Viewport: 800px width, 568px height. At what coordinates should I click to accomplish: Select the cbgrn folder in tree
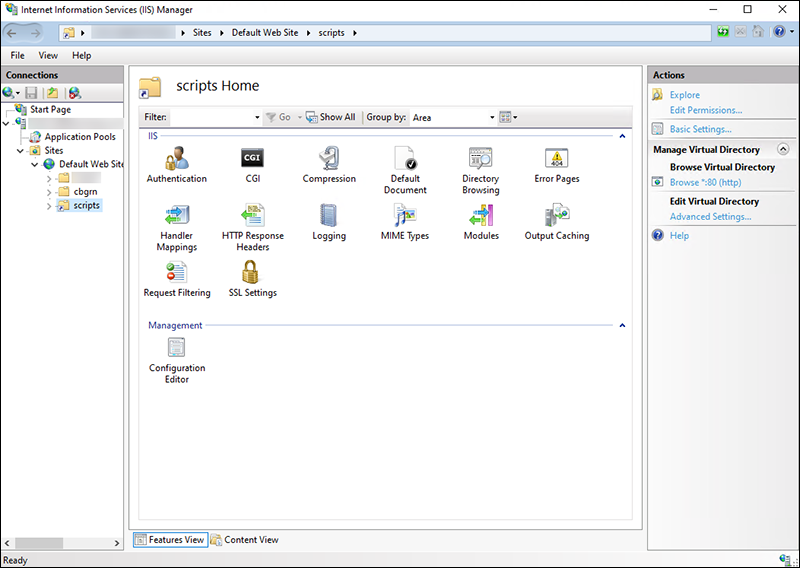(85, 192)
